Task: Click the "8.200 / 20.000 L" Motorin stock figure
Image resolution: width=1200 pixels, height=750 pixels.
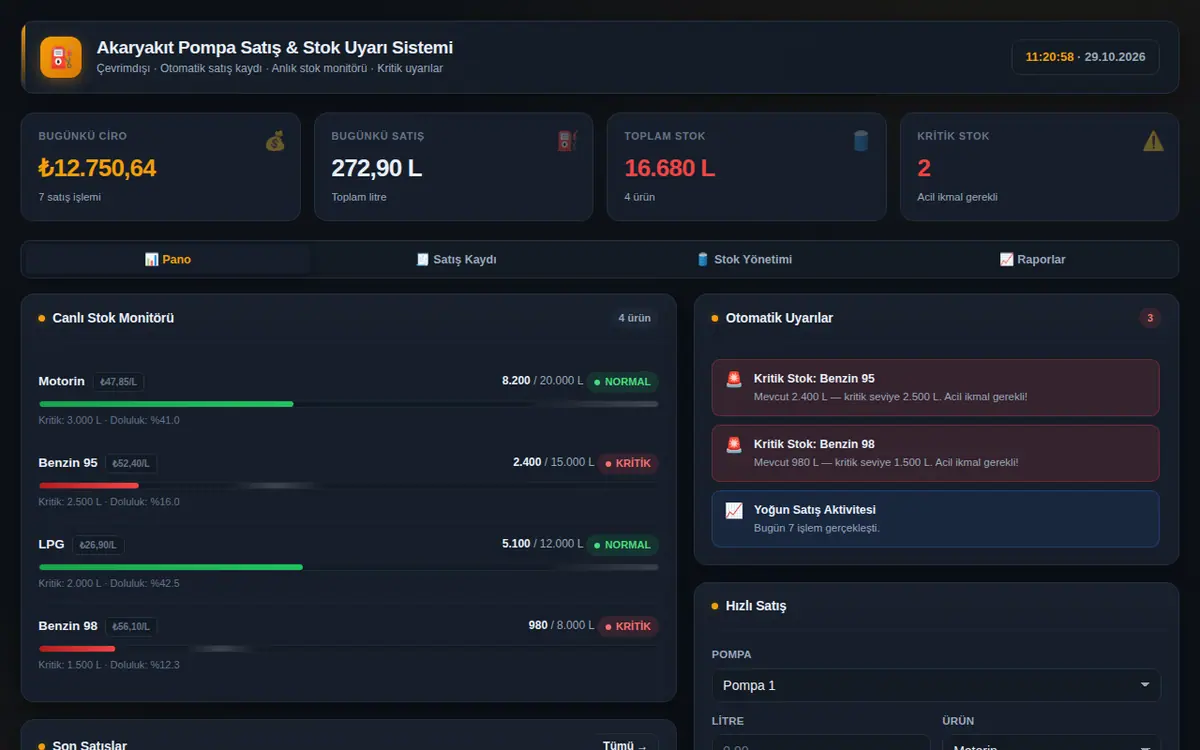Action: [542, 380]
